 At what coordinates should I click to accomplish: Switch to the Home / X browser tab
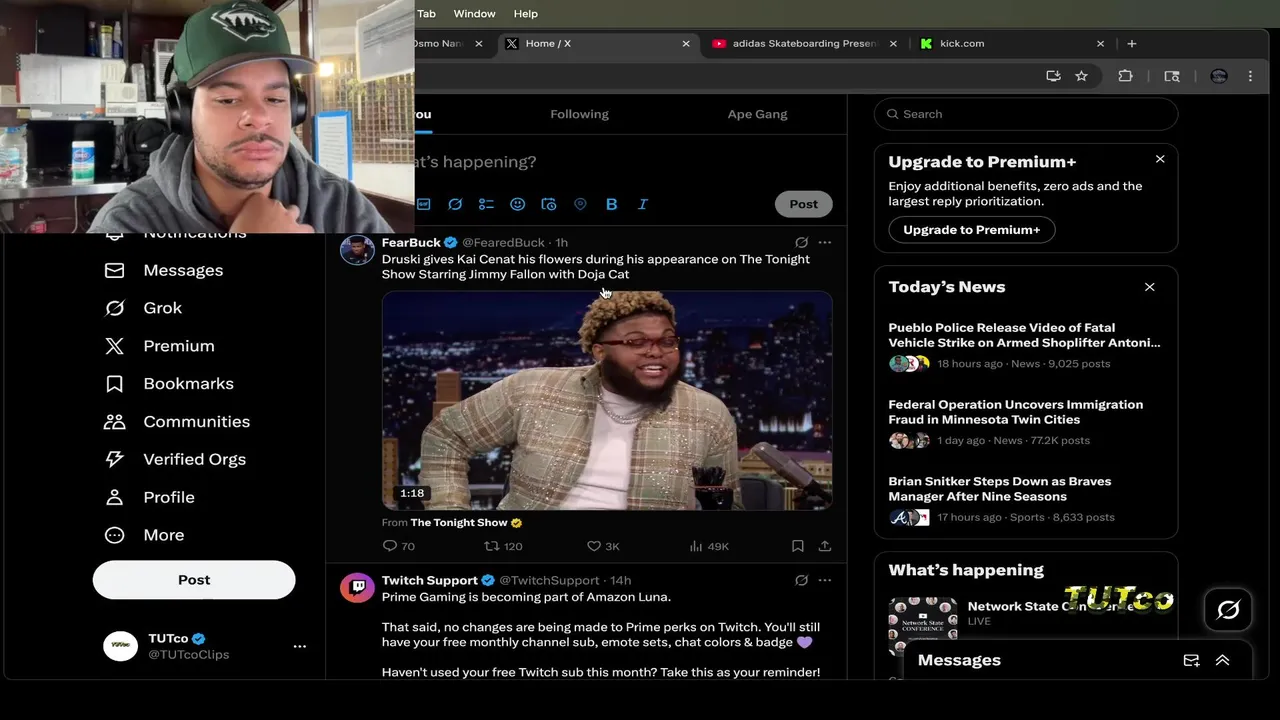[x=598, y=44]
